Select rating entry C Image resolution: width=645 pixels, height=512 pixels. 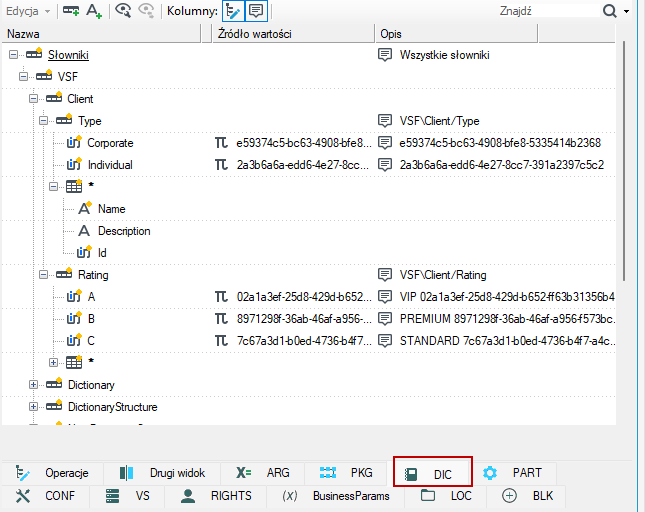pyautogui.click(x=91, y=341)
